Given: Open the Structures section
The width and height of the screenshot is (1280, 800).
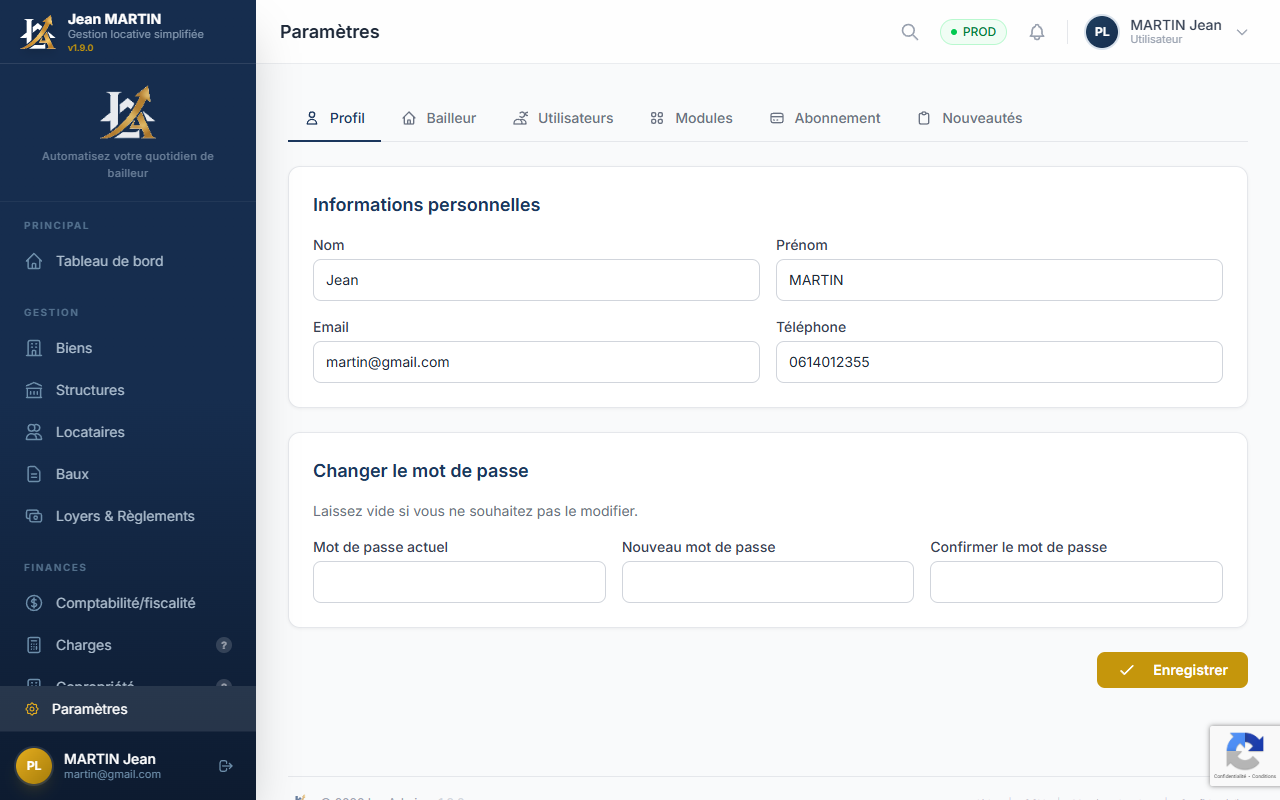Looking at the screenshot, I should pyautogui.click(x=90, y=390).
